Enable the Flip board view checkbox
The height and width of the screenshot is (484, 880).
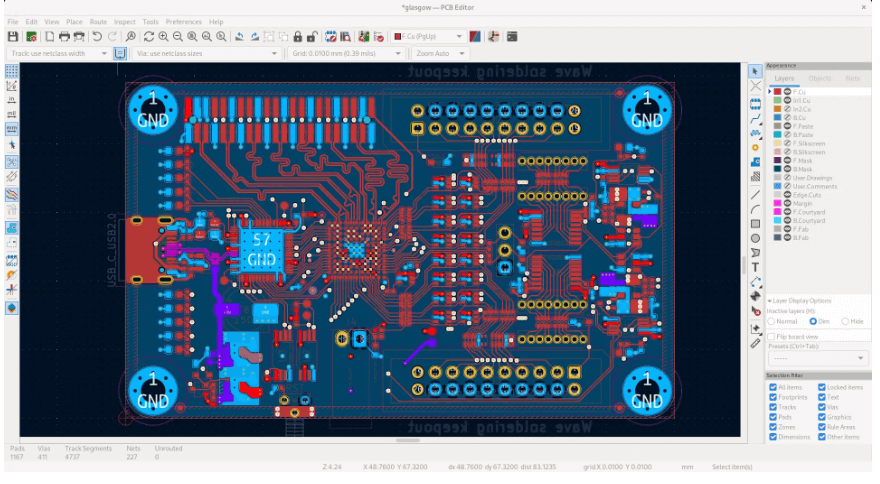coord(771,336)
